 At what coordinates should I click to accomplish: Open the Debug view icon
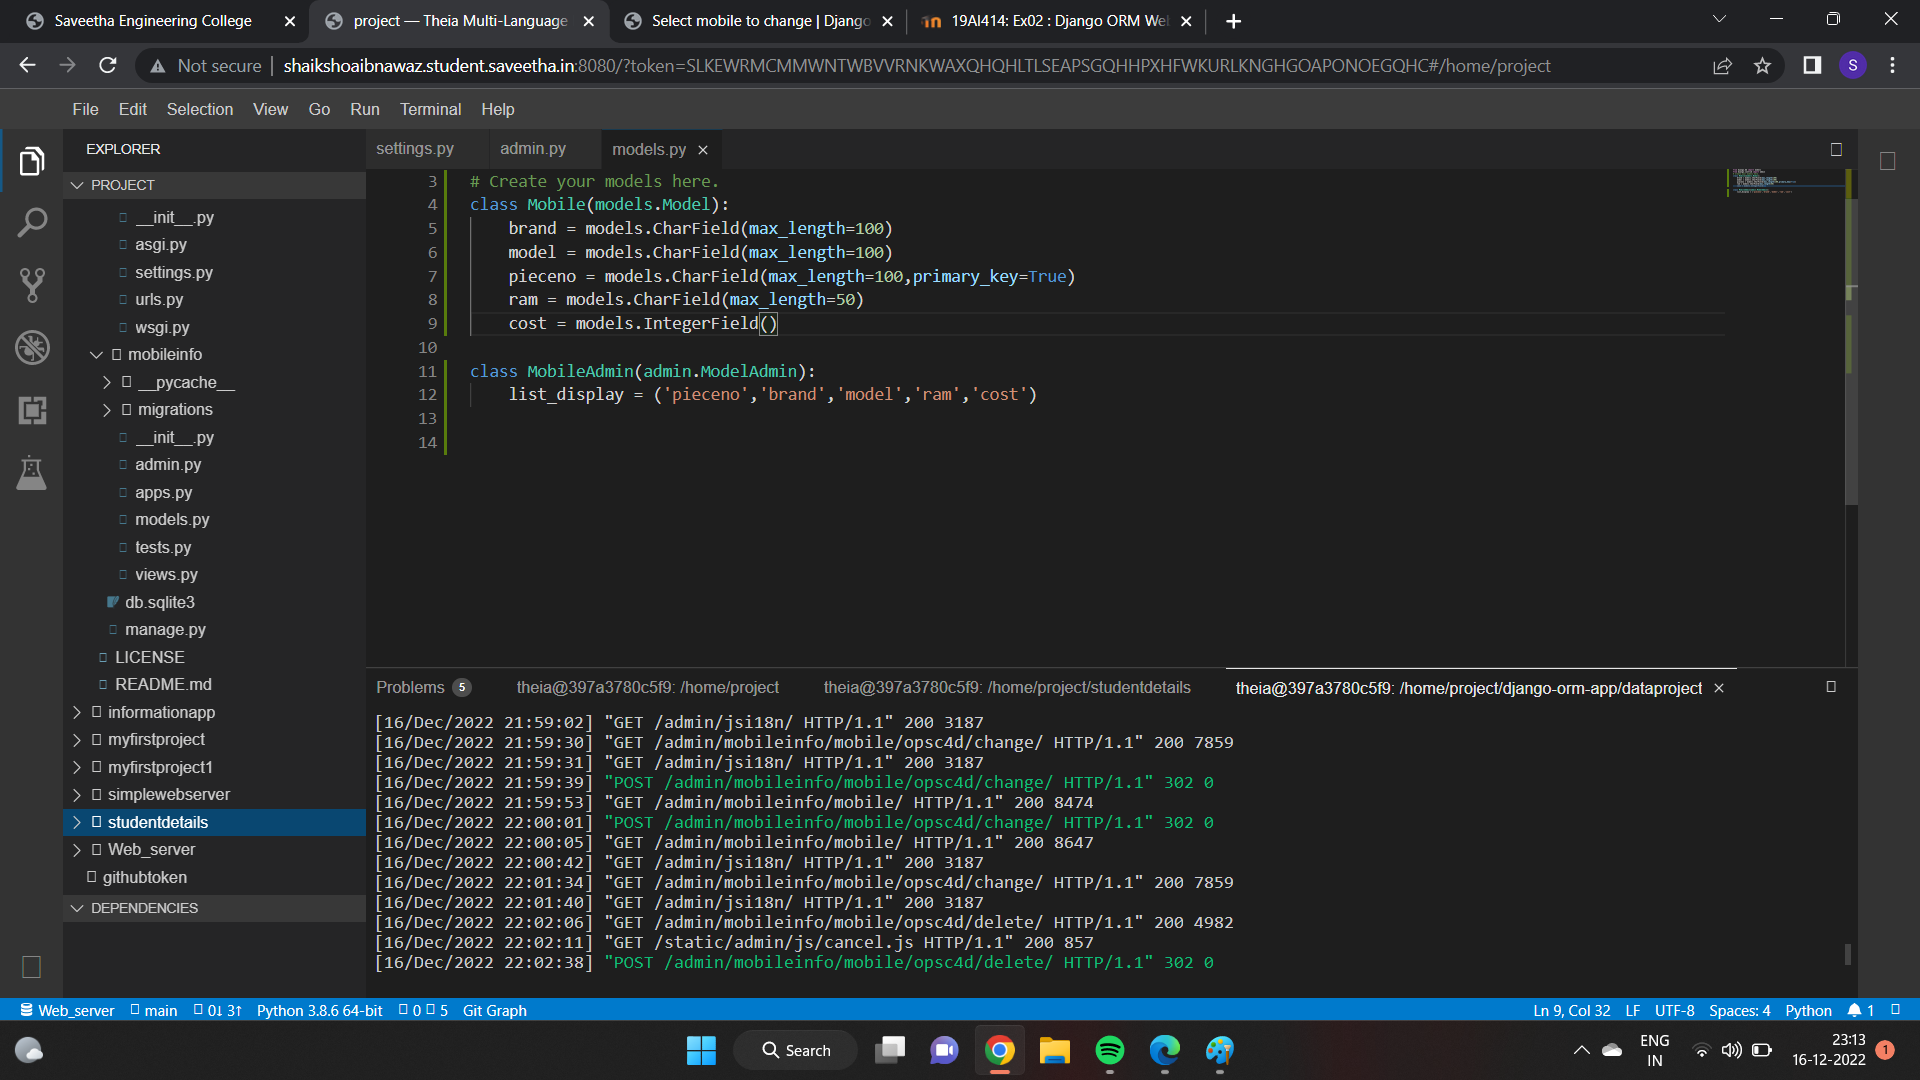point(32,348)
